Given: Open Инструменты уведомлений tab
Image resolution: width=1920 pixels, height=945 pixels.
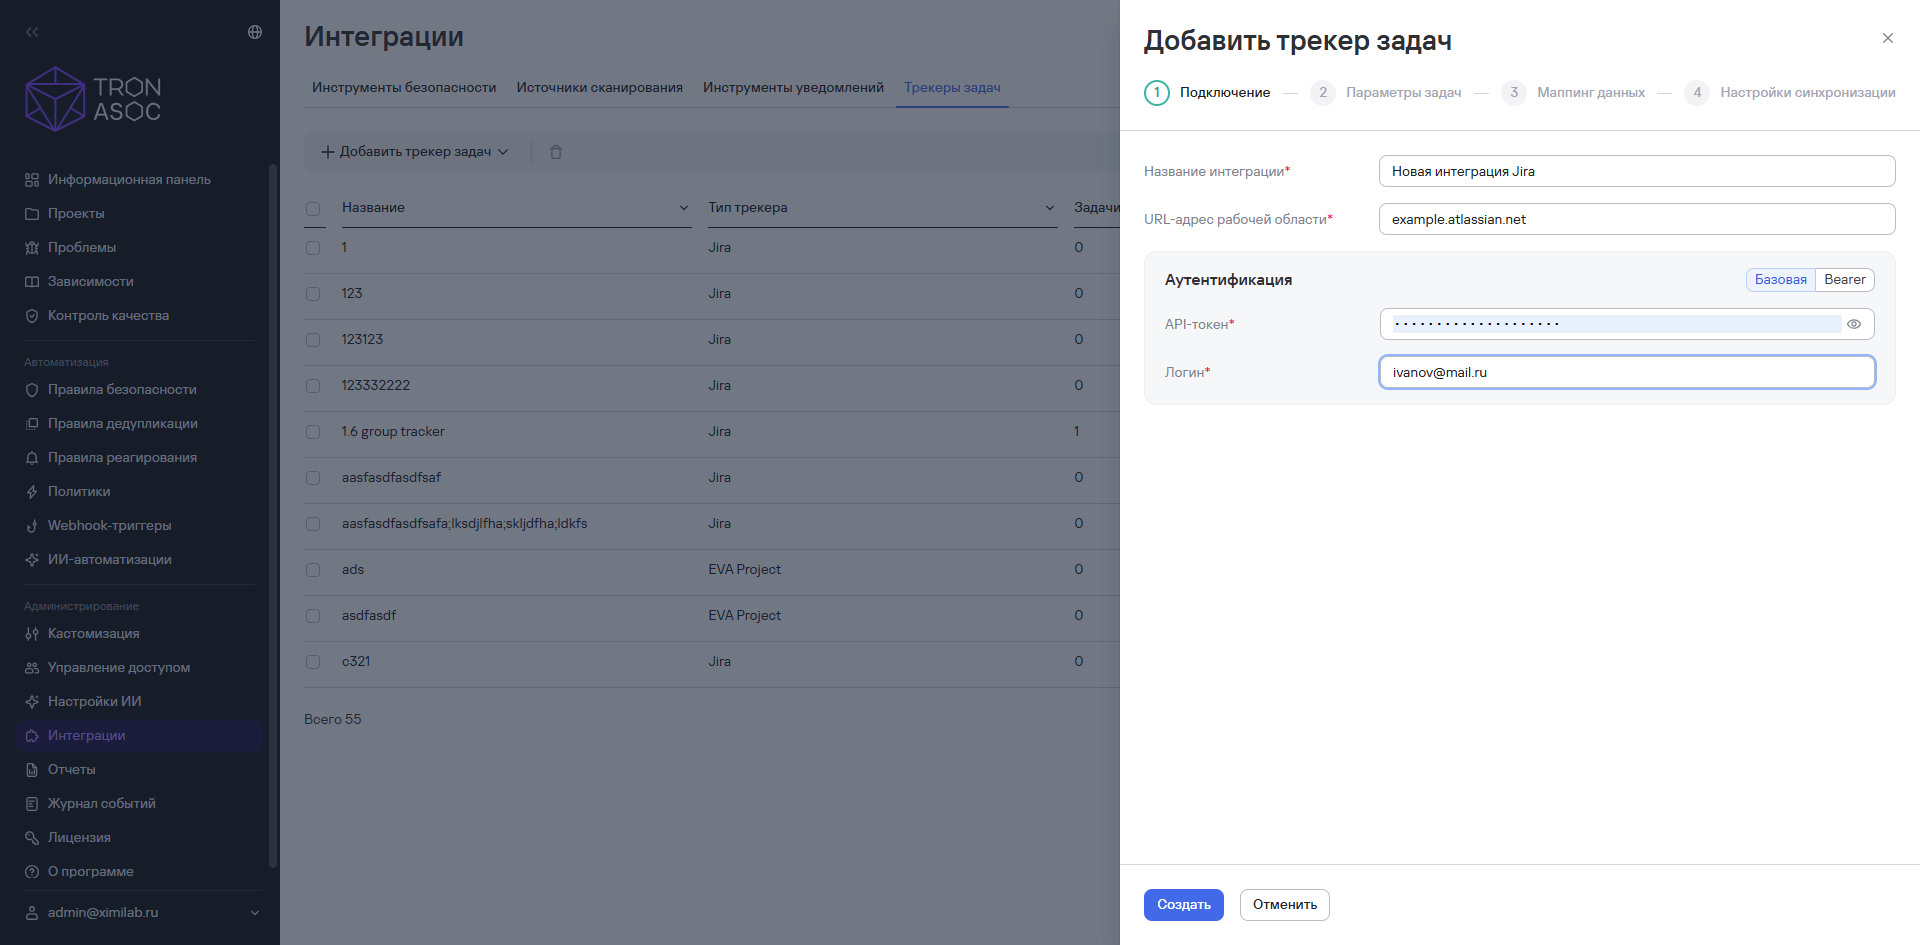Looking at the screenshot, I should [x=793, y=87].
